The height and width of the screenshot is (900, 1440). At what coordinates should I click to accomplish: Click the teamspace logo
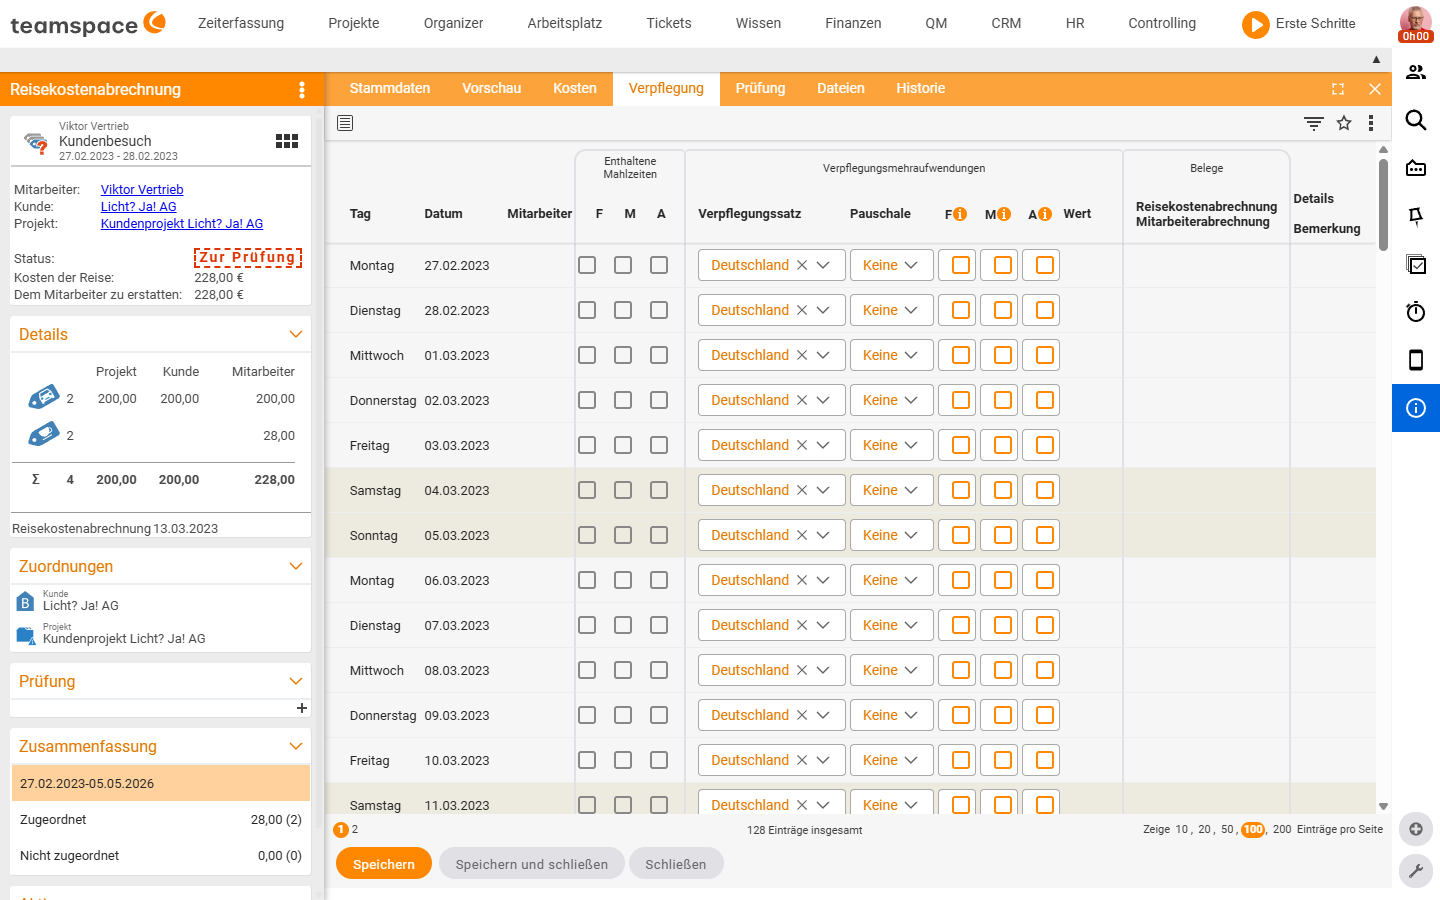(x=88, y=24)
